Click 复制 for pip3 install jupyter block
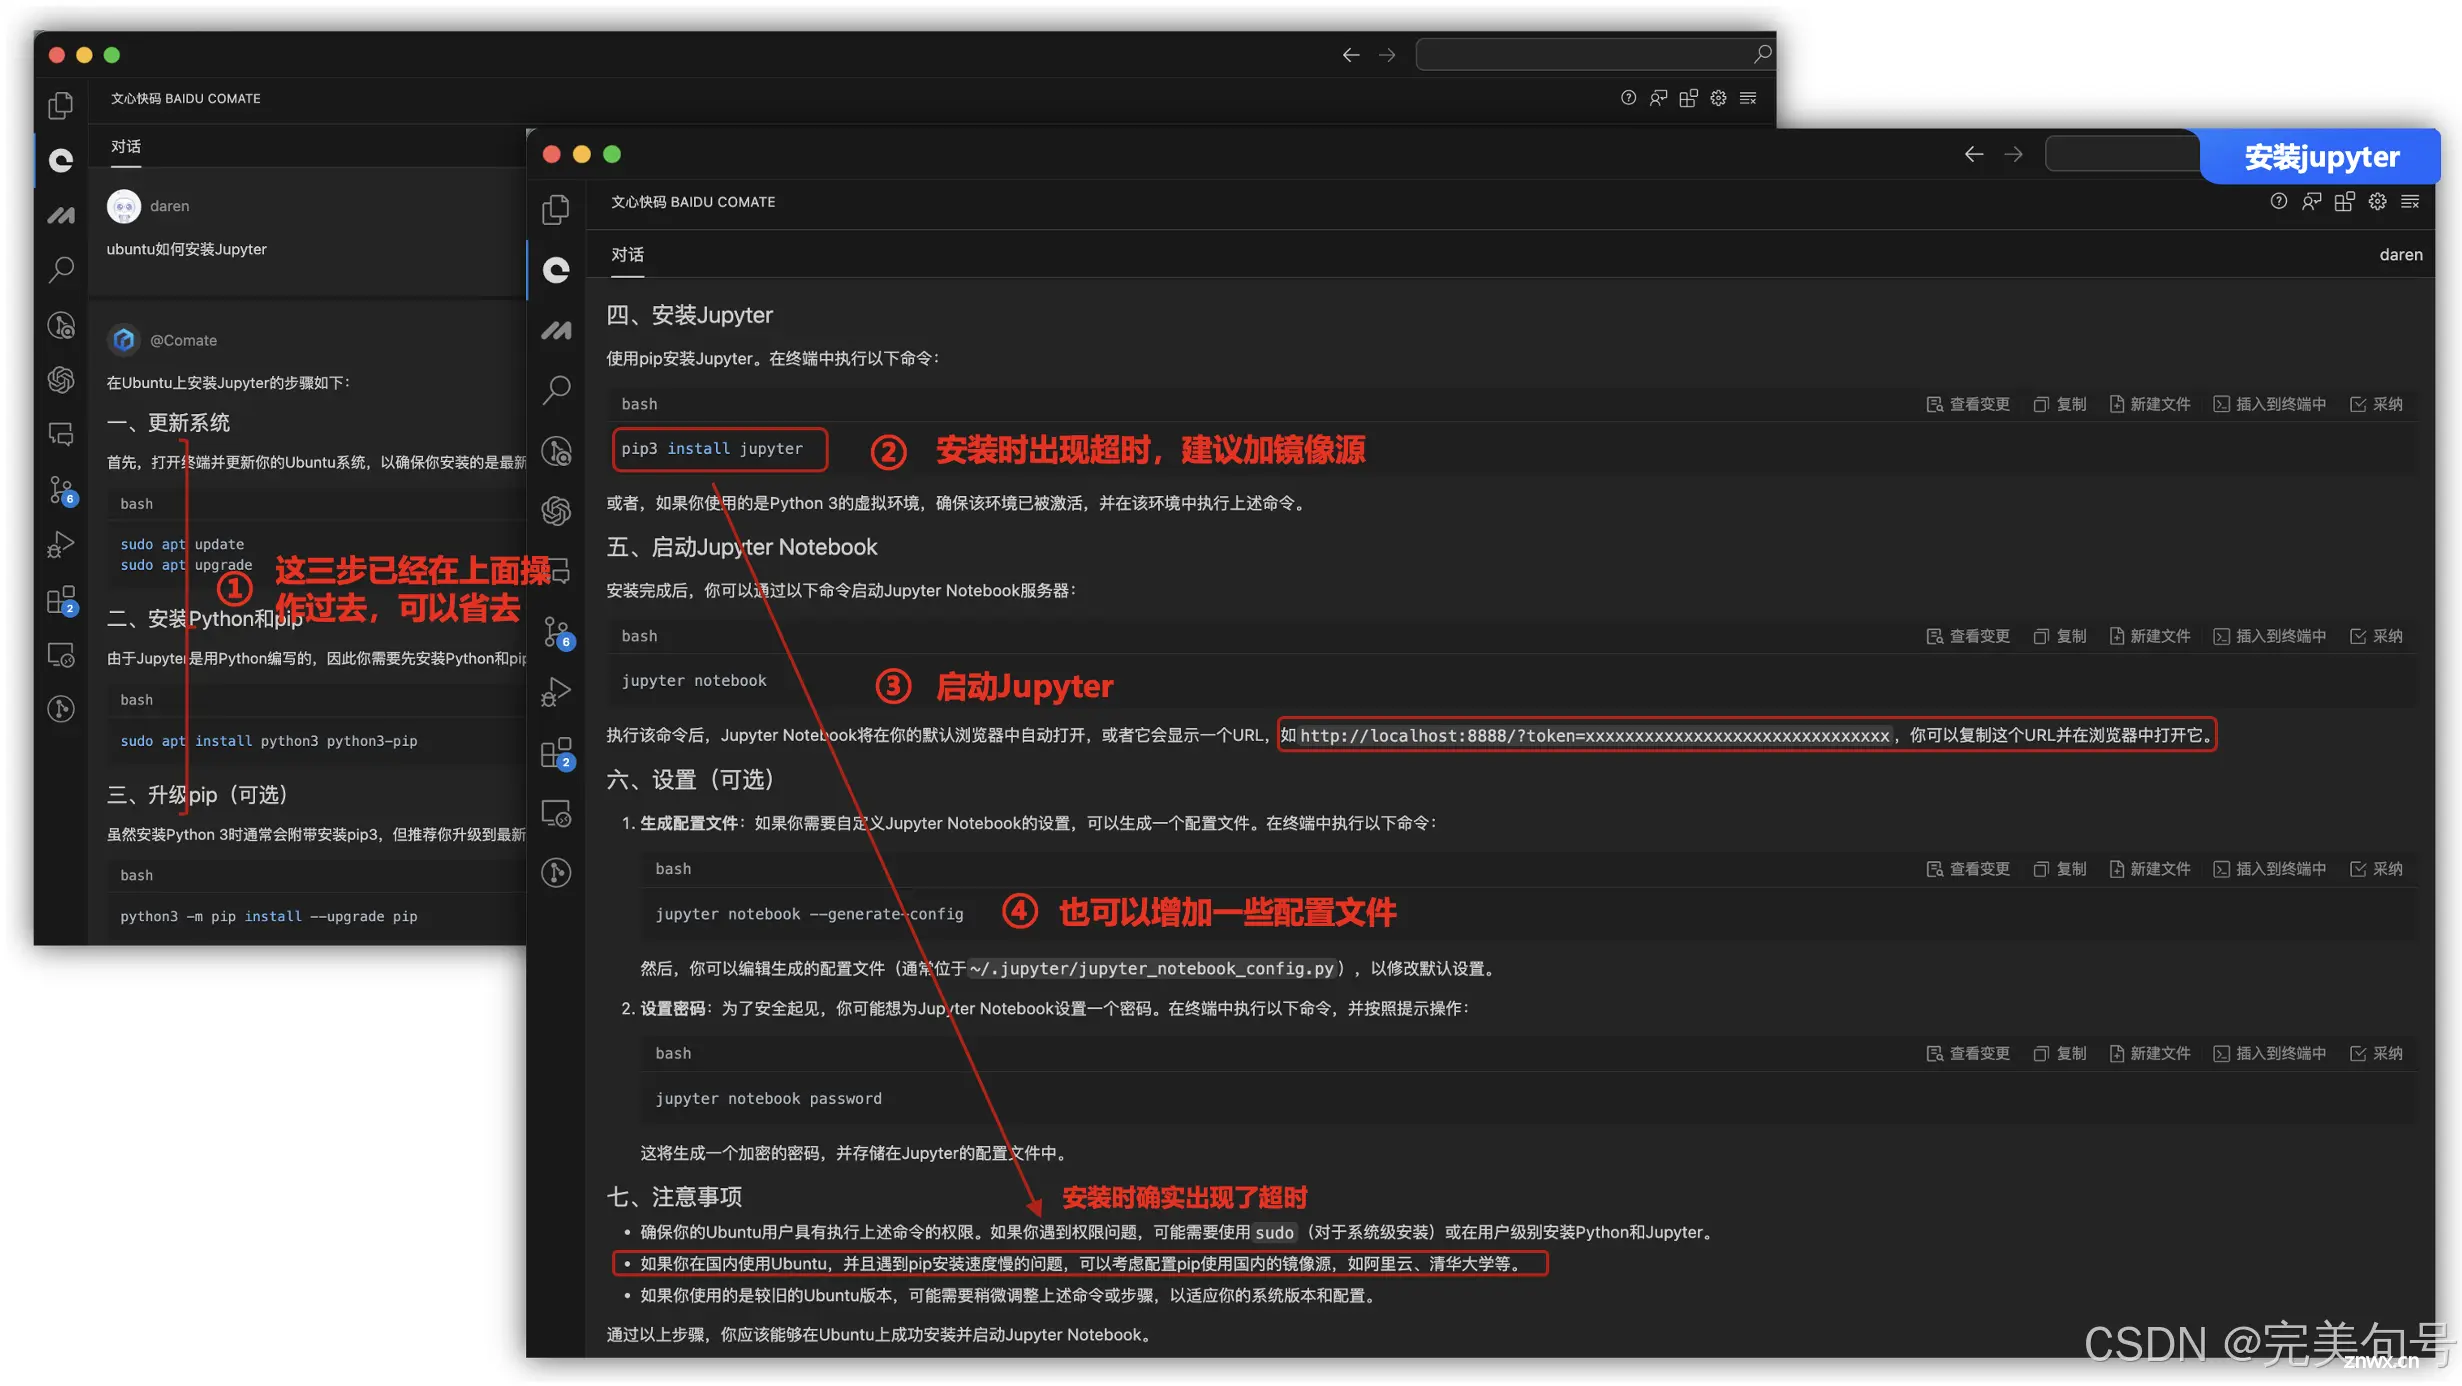 2060,404
